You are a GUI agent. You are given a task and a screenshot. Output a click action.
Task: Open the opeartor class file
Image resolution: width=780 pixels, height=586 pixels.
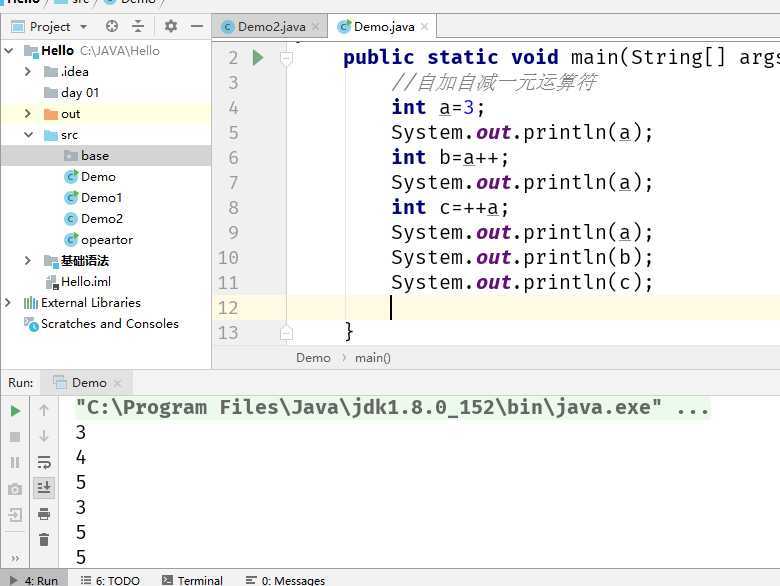point(98,240)
